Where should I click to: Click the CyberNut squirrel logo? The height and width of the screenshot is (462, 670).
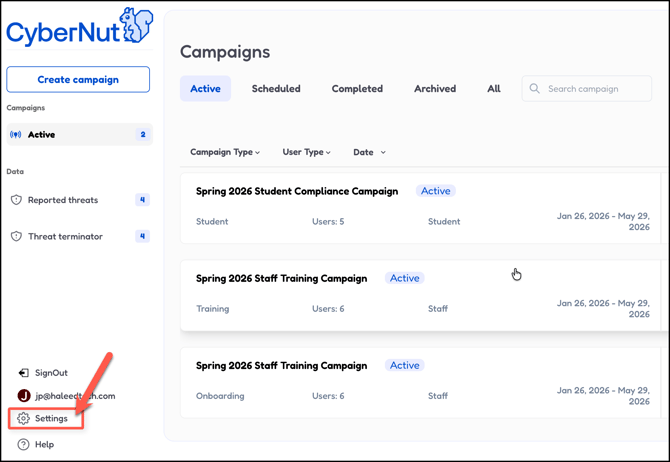tap(136, 26)
